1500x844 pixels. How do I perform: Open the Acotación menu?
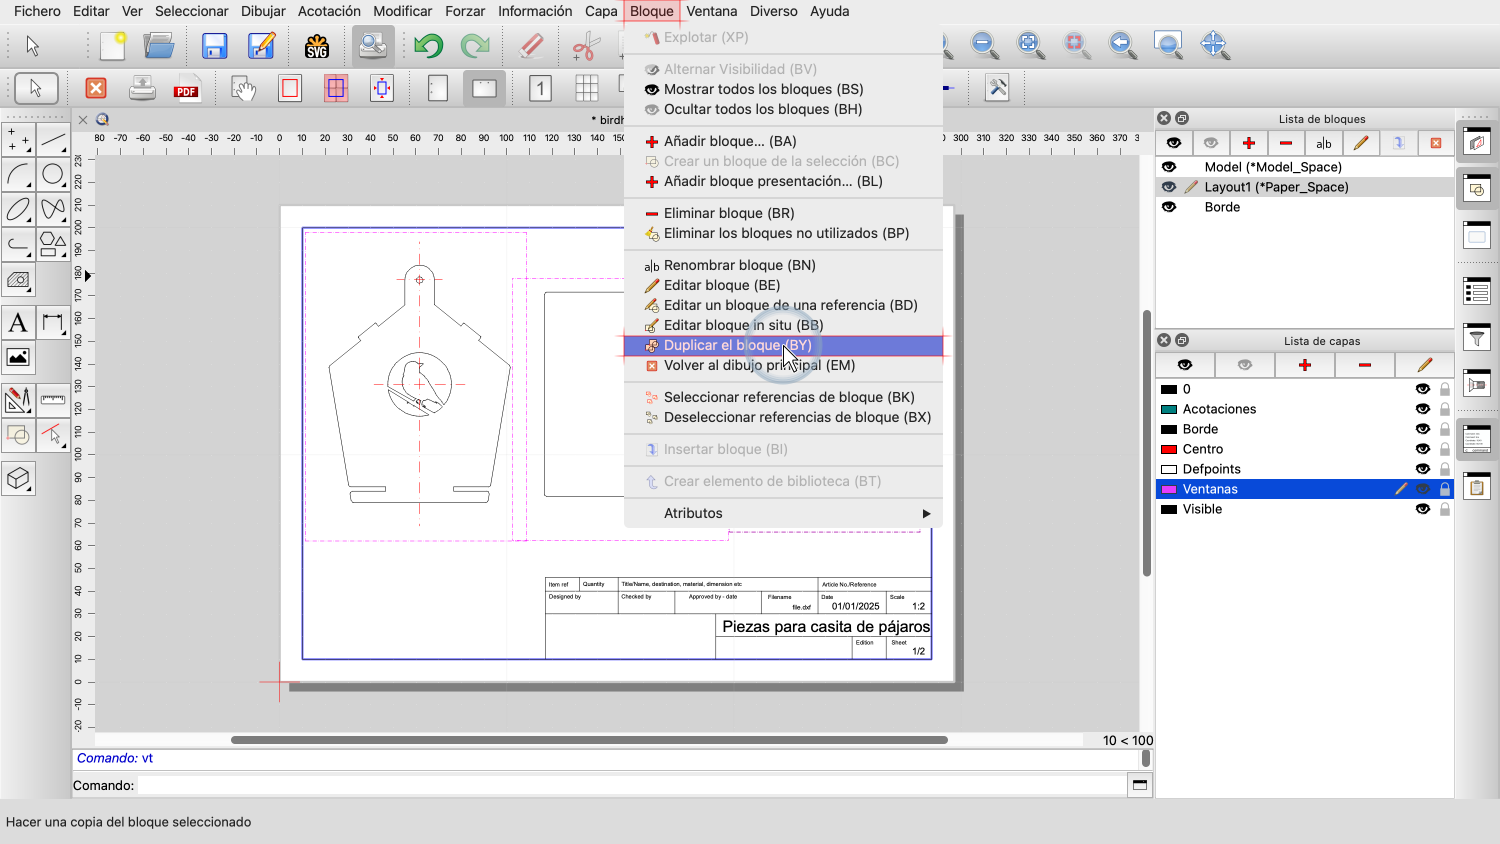tap(329, 11)
